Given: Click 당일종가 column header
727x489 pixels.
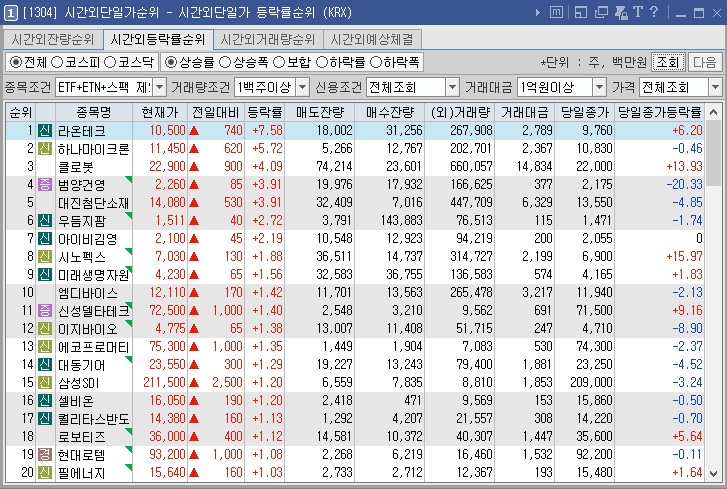Looking at the screenshot, I should point(585,112).
